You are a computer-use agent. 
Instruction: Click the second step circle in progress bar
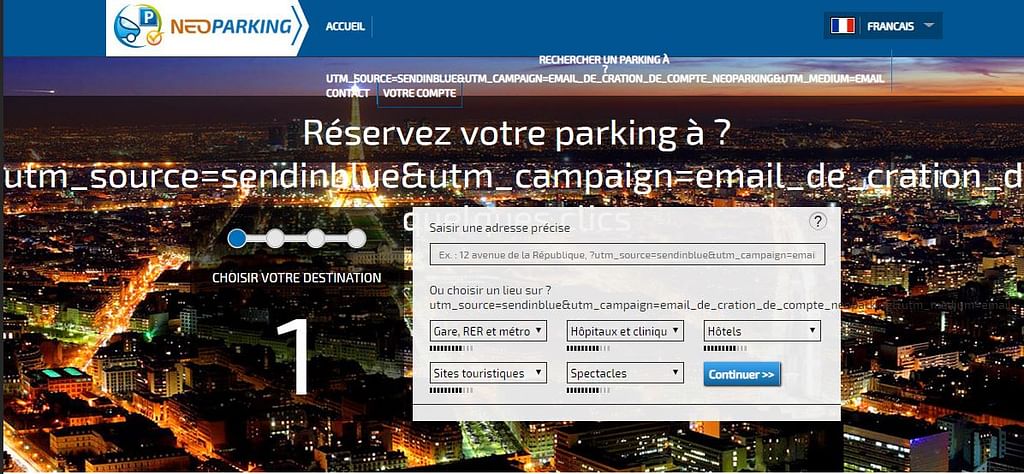pos(275,238)
